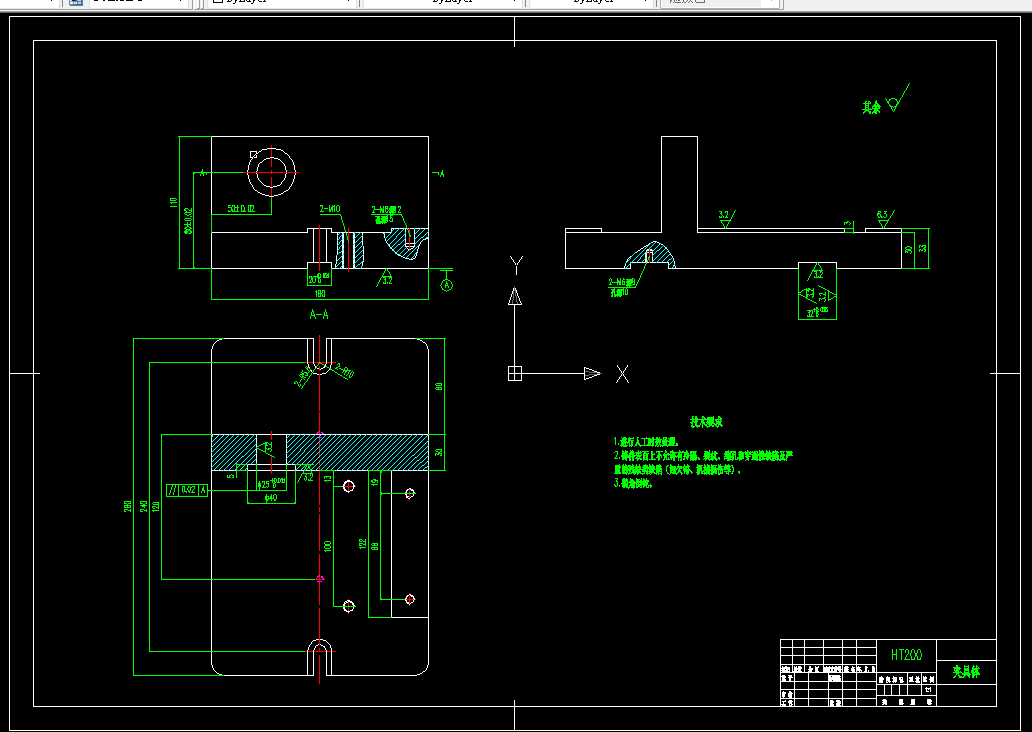The width and height of the screenshot is (1032, 732).
Task: Select the A-A section view label
Action: pos(319,315)
